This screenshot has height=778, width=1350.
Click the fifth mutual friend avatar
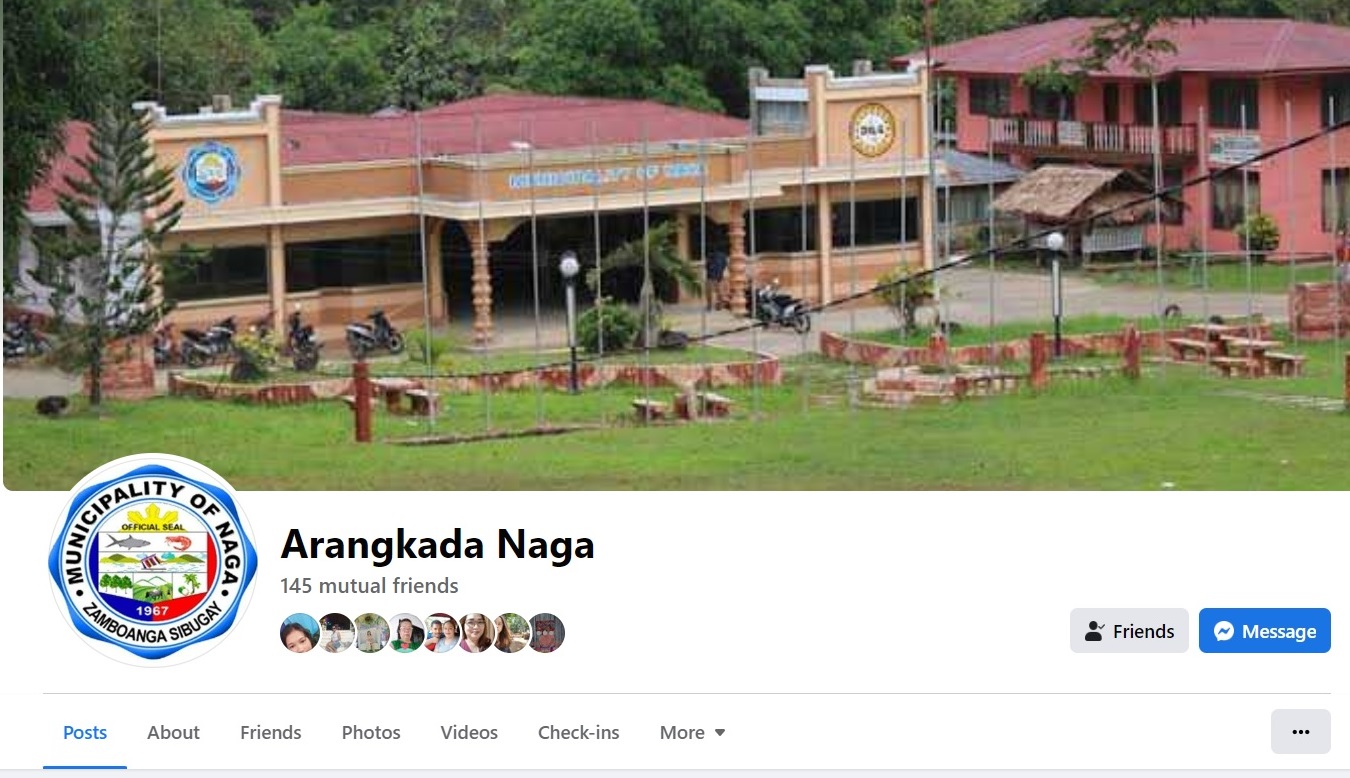coord(441,633)
